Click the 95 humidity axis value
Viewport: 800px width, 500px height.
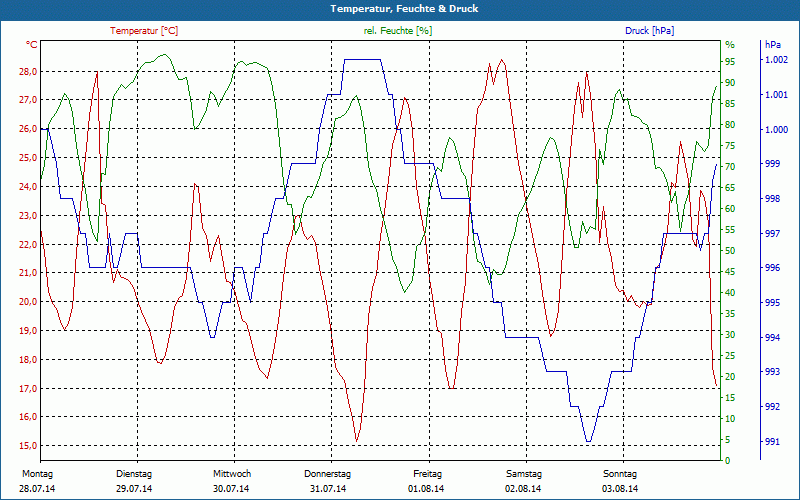(x=731, y=62)
